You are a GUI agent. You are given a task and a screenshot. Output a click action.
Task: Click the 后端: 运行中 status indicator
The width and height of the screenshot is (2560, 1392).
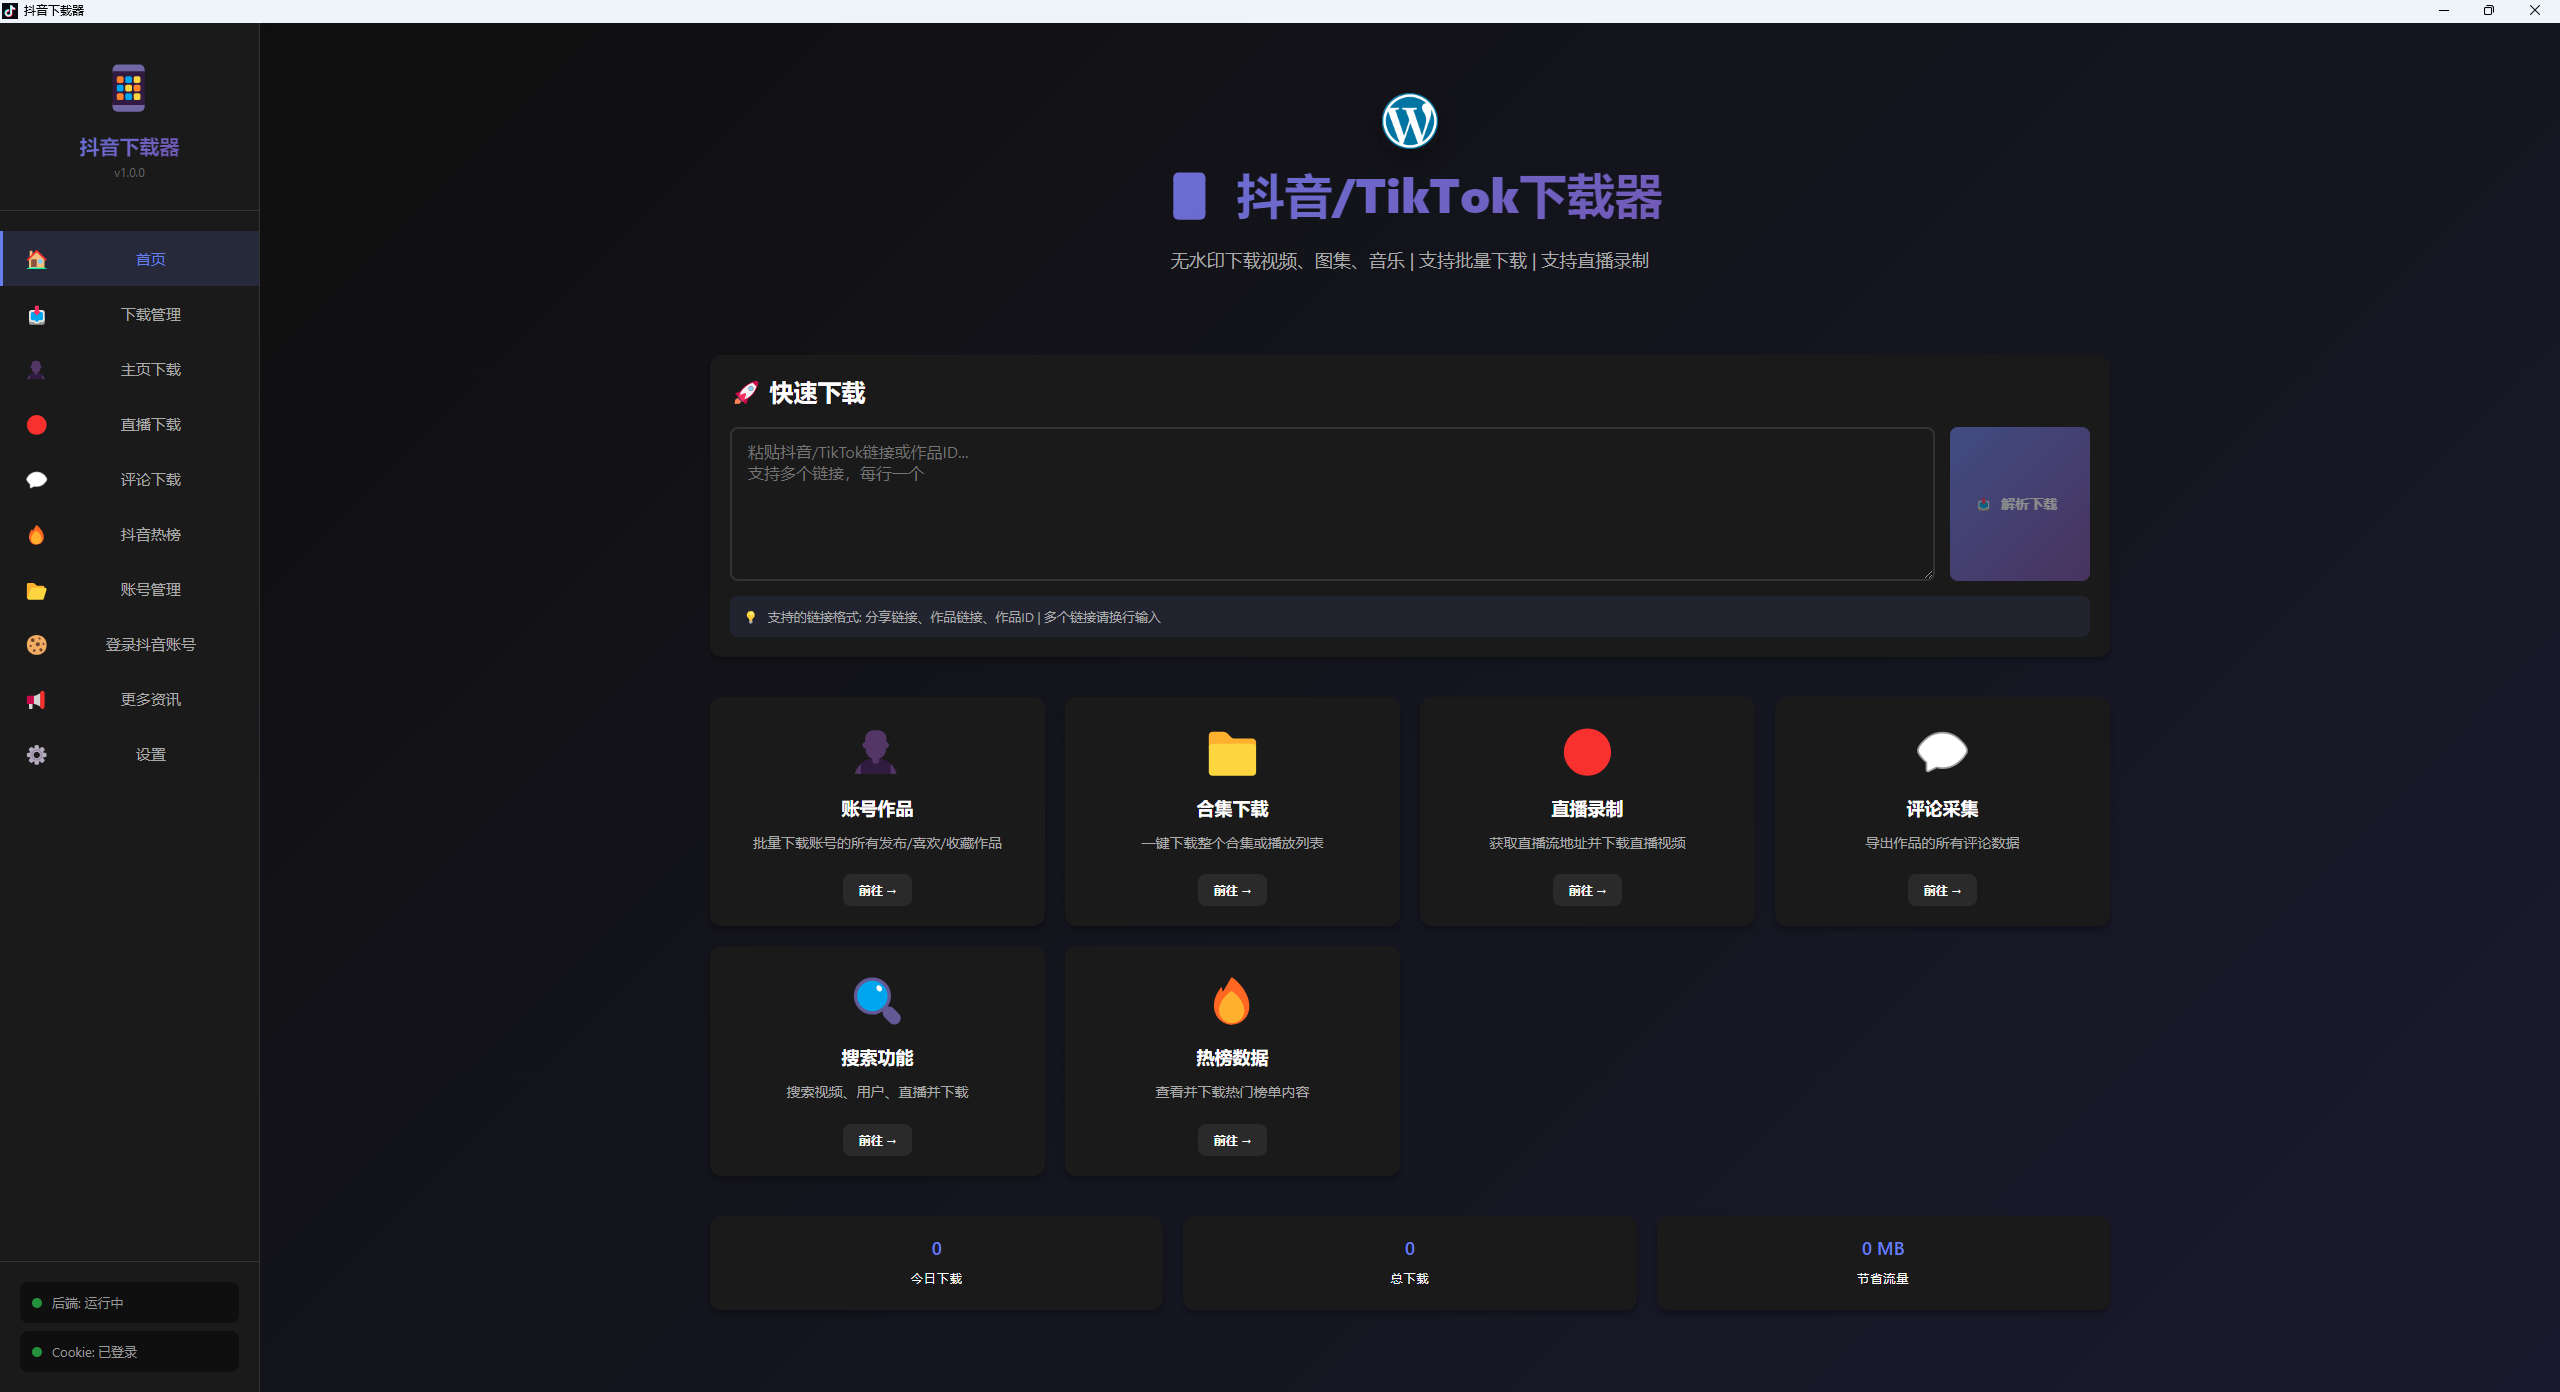(x=129, y=1303)
